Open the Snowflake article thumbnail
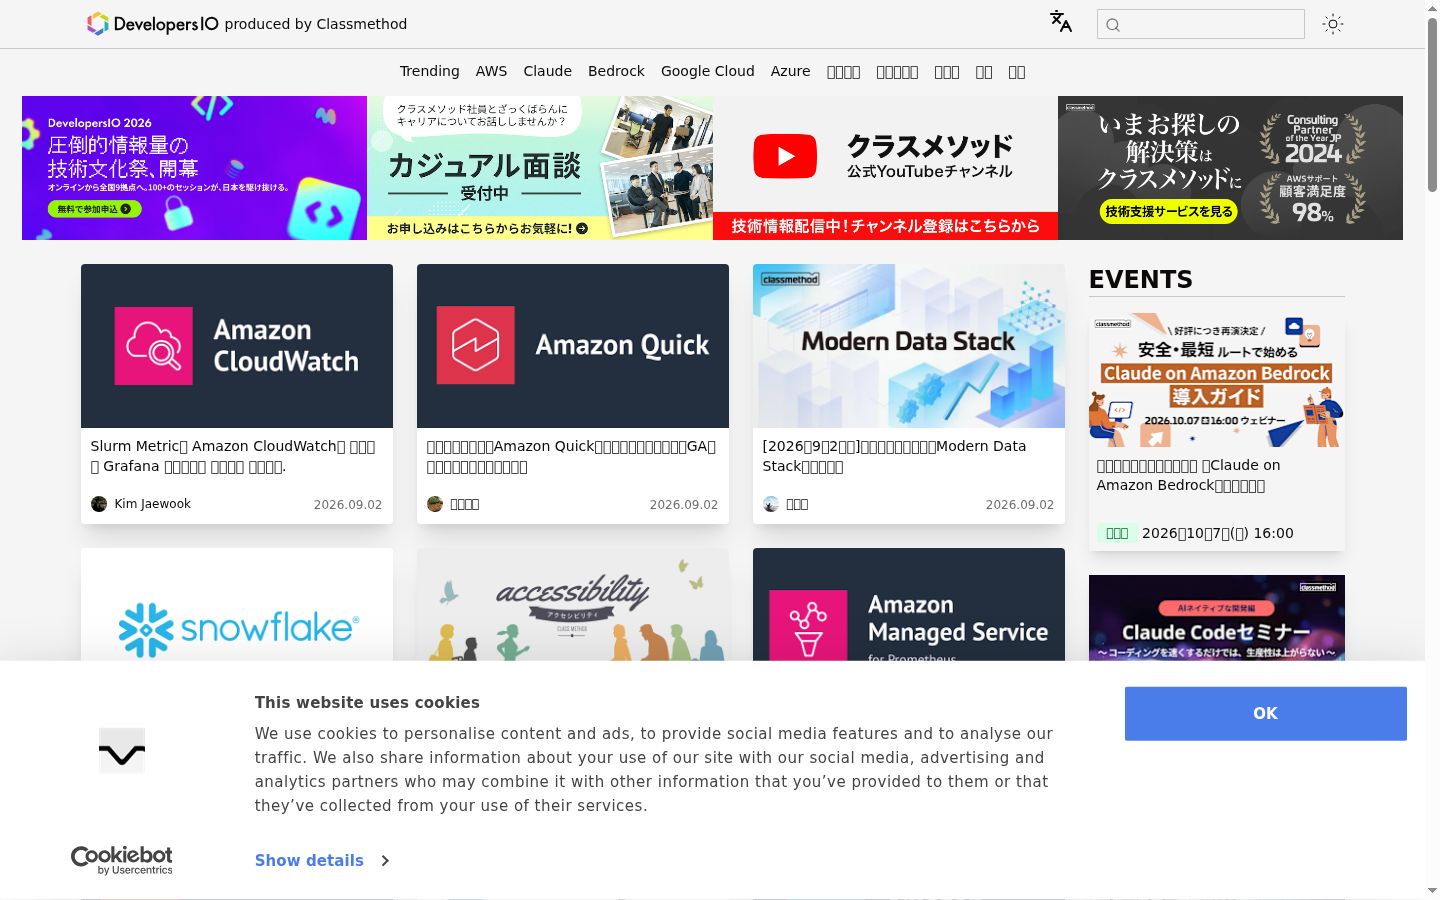 tap(237, 604)
